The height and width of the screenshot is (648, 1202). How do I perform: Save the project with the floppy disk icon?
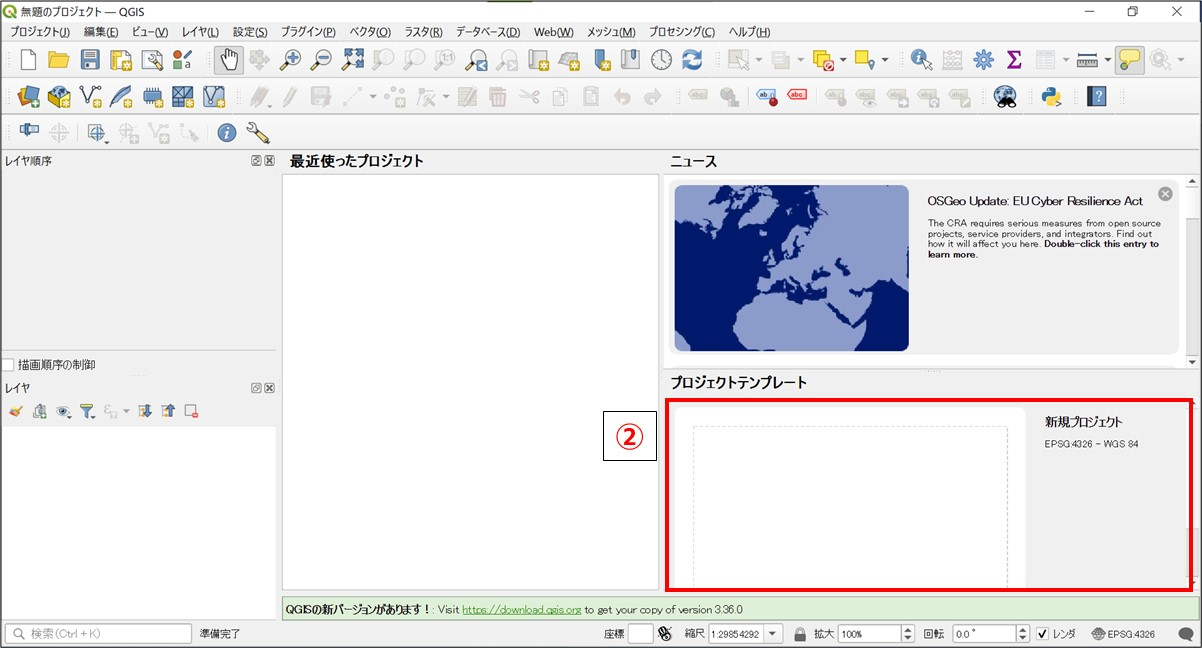tap(90, 60)
